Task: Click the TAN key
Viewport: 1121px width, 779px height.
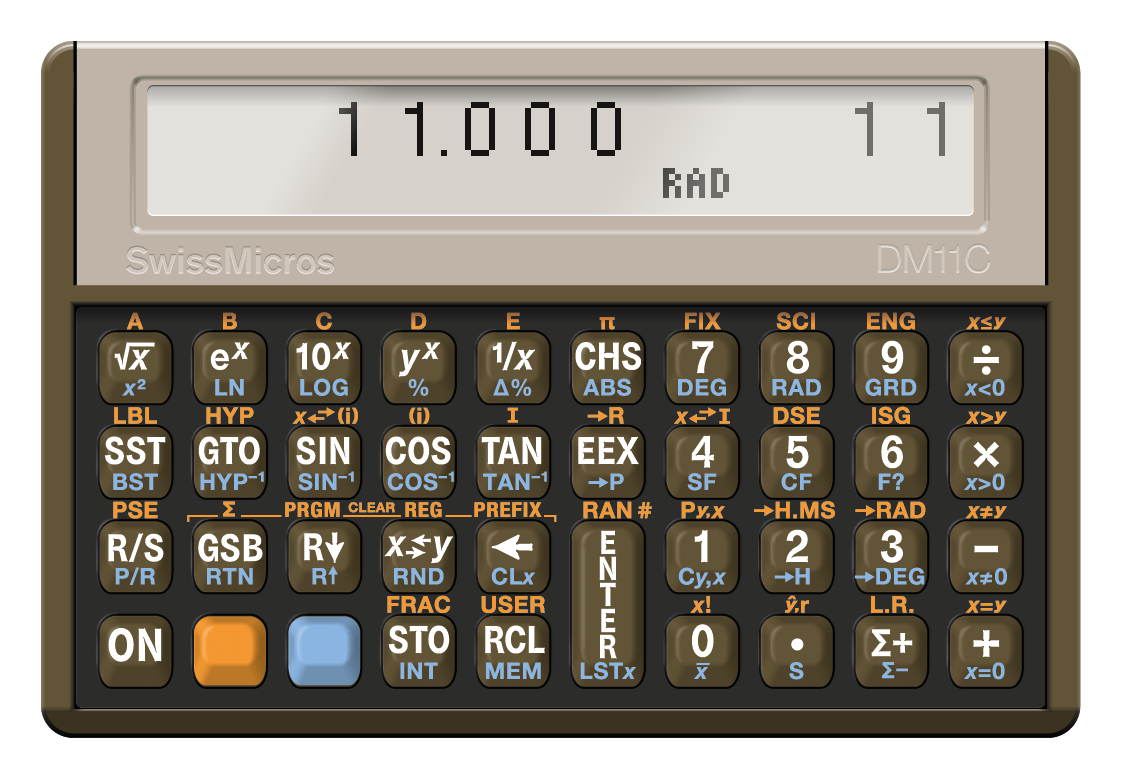Action: coord(513,462)
